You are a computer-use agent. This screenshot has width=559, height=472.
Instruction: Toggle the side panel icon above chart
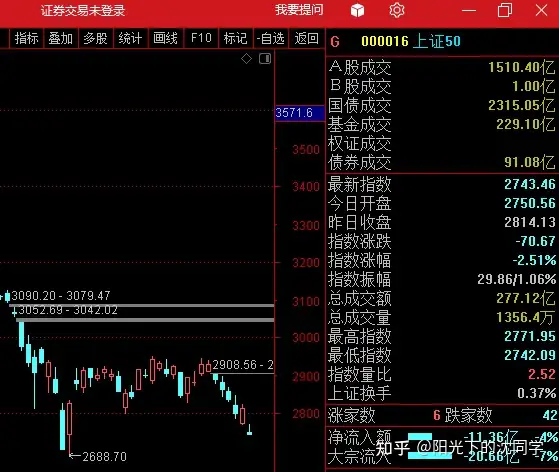click(265, 58)
